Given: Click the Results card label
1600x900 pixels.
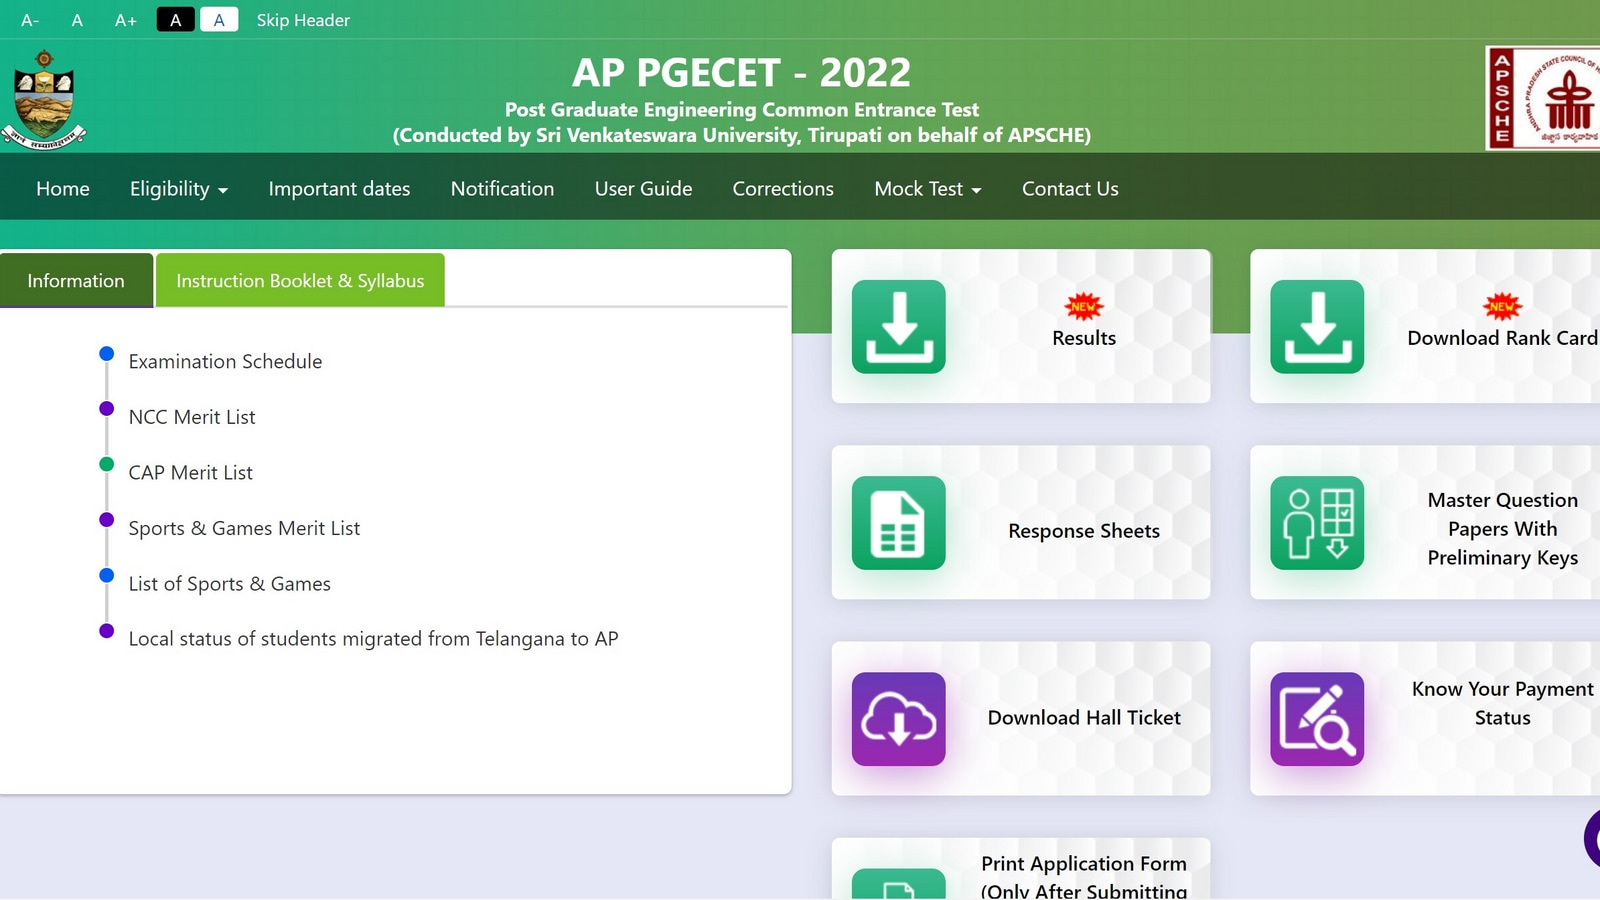Looking at the screenshot, I should [1084, 338].
